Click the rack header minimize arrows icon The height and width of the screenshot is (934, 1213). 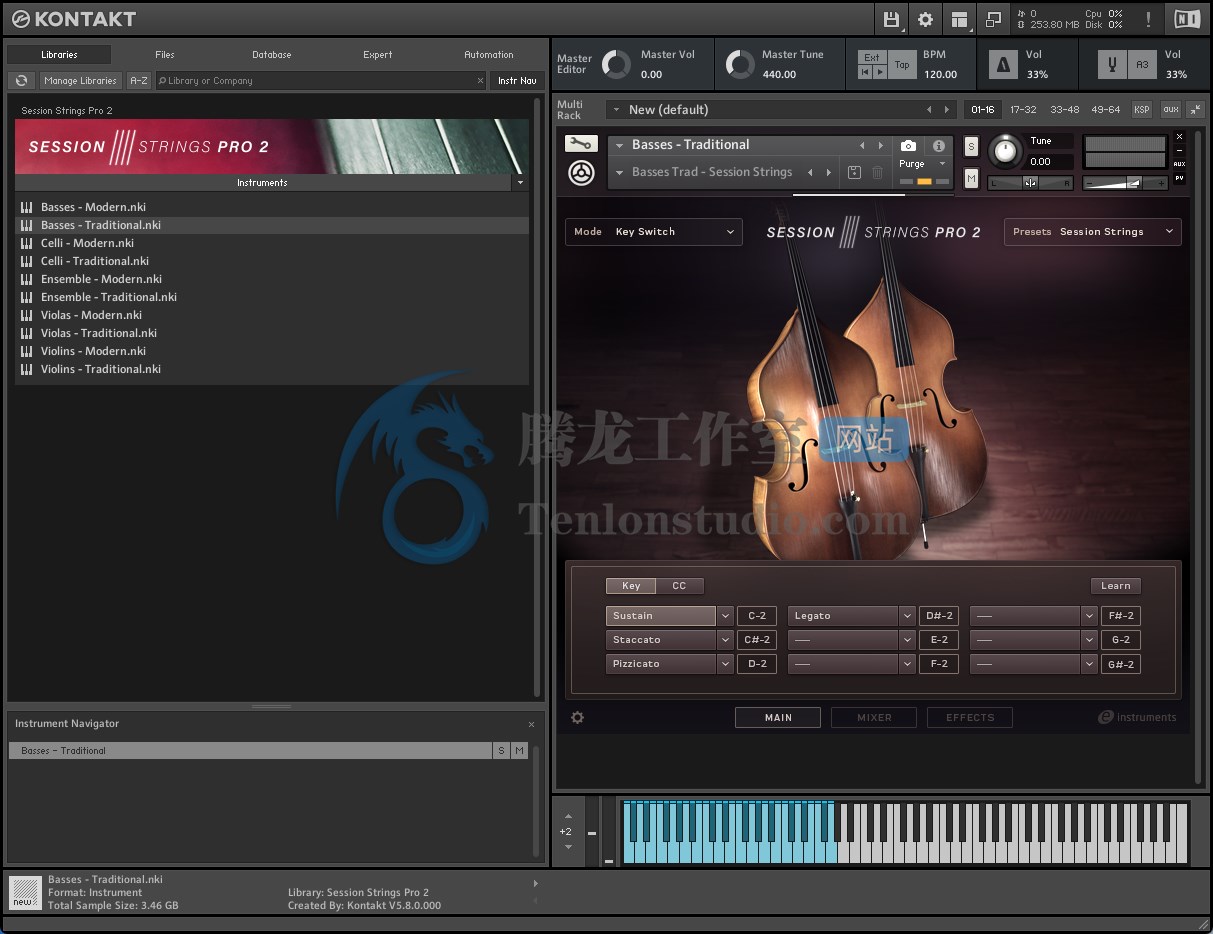tap(1196, 109)
